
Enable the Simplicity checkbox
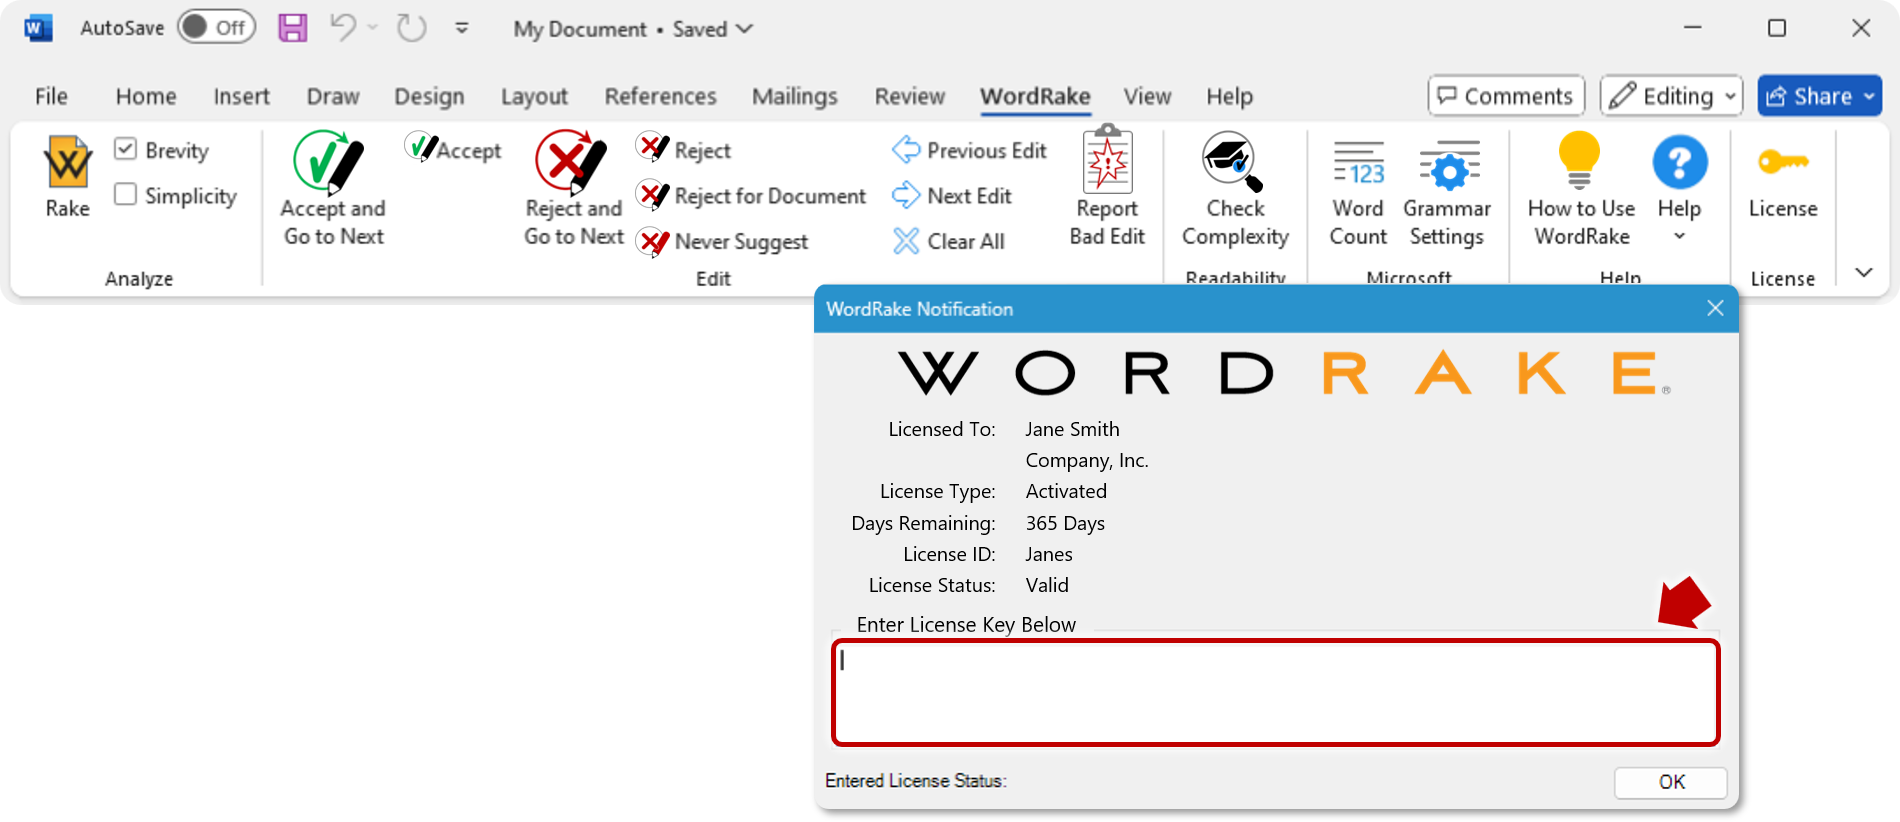[x=125, y=195]
